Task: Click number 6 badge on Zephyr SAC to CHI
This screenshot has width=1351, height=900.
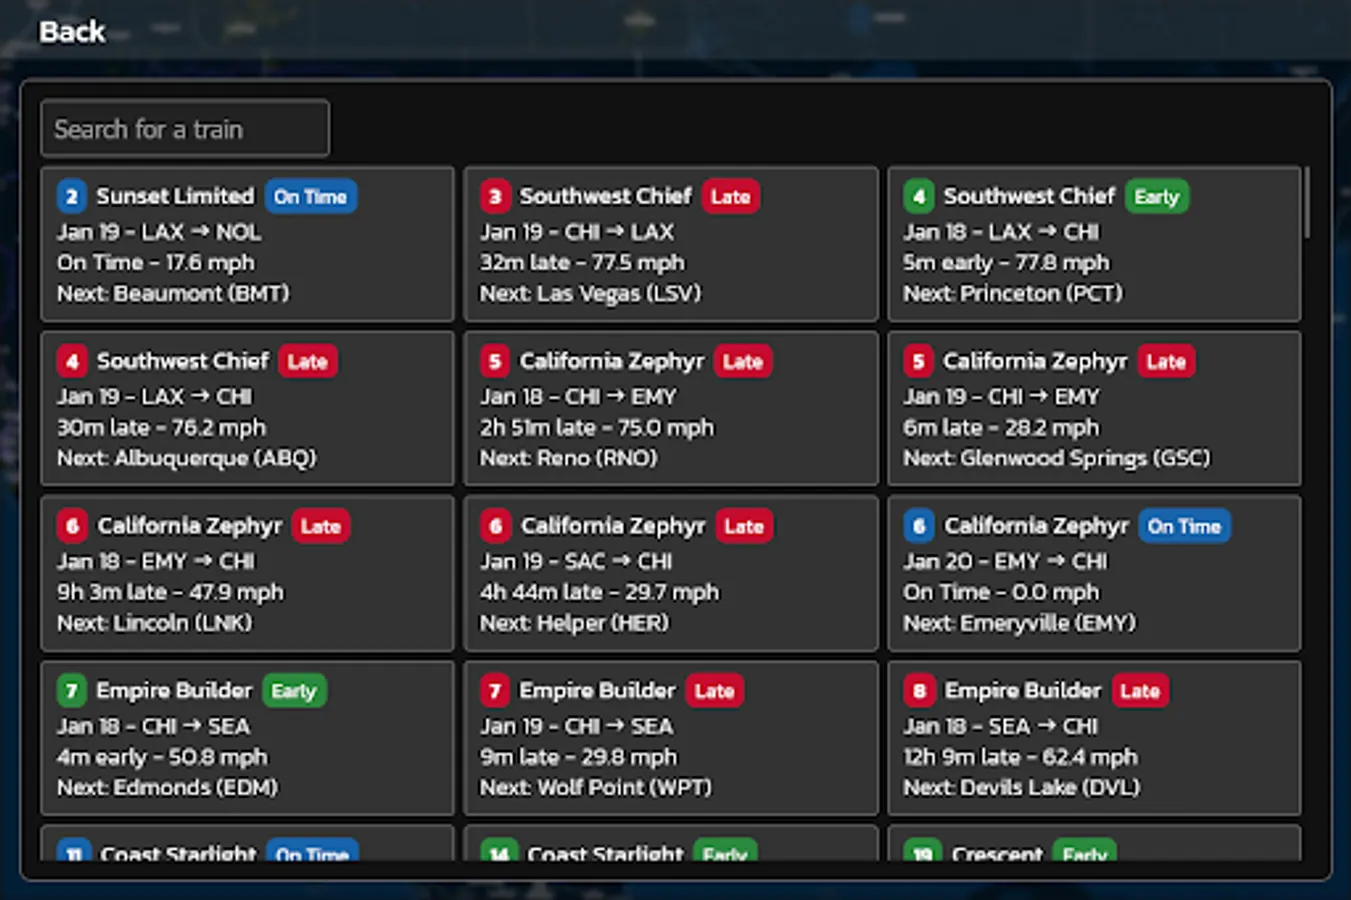Action: pos(495,527)
